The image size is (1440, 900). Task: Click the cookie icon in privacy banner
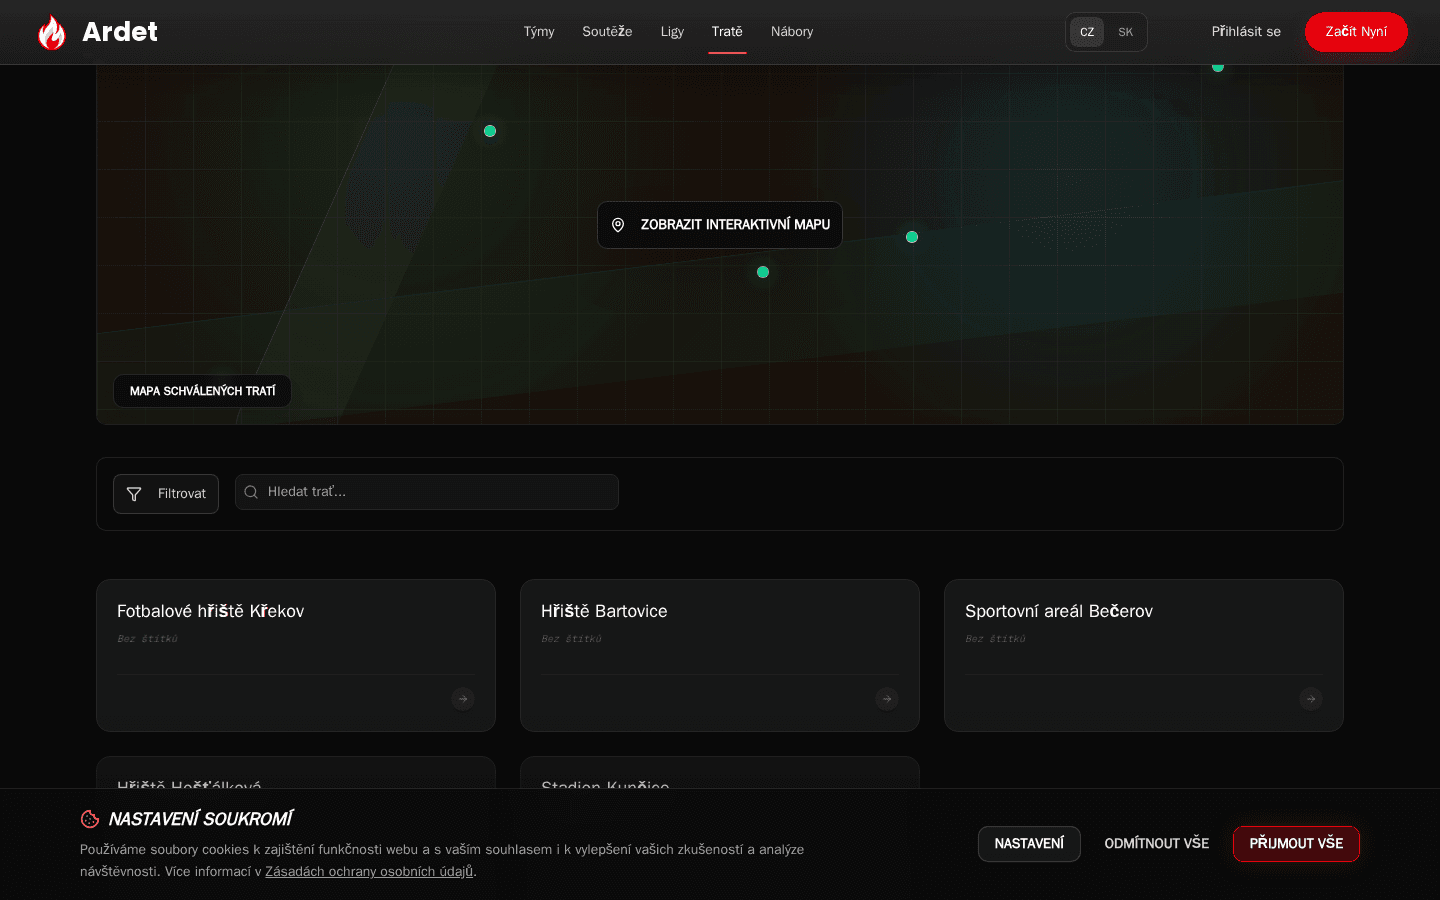(90, 819)
